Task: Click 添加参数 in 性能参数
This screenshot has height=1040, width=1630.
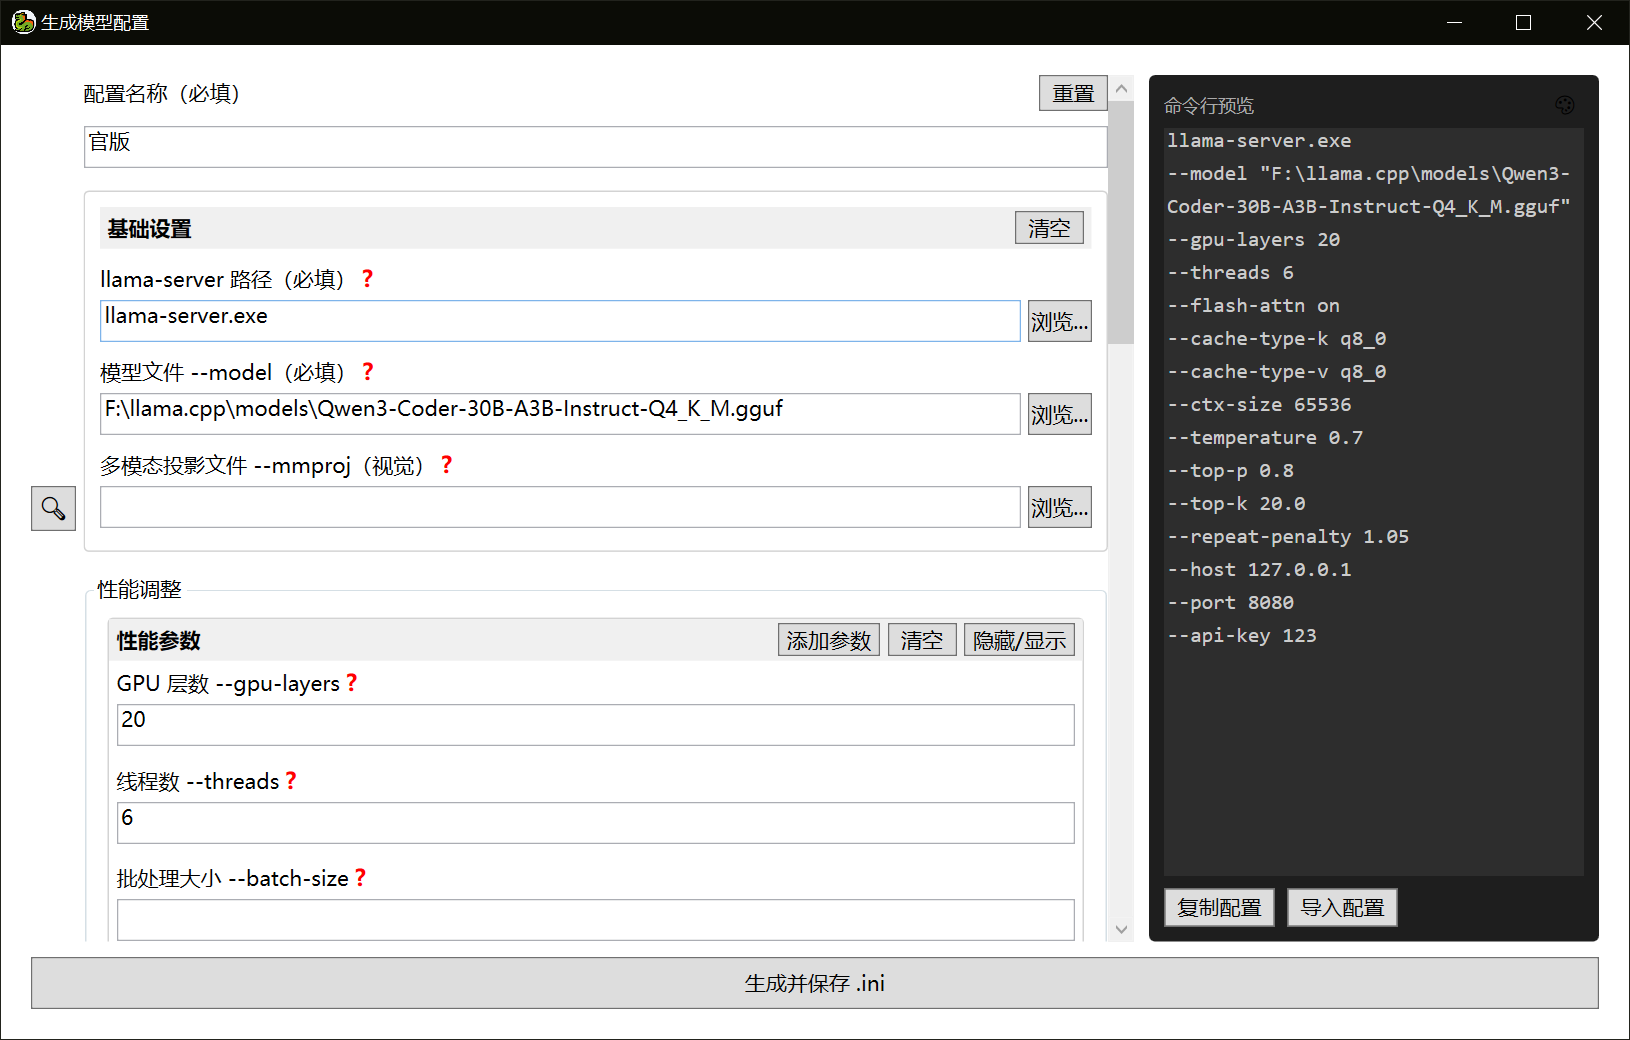Action: [x=829, y=640]
